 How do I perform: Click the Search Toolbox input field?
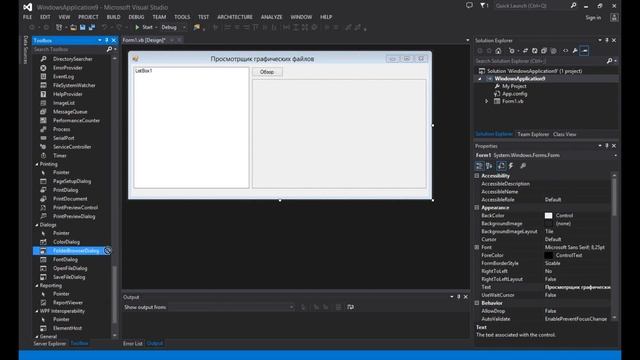[69, 49]
